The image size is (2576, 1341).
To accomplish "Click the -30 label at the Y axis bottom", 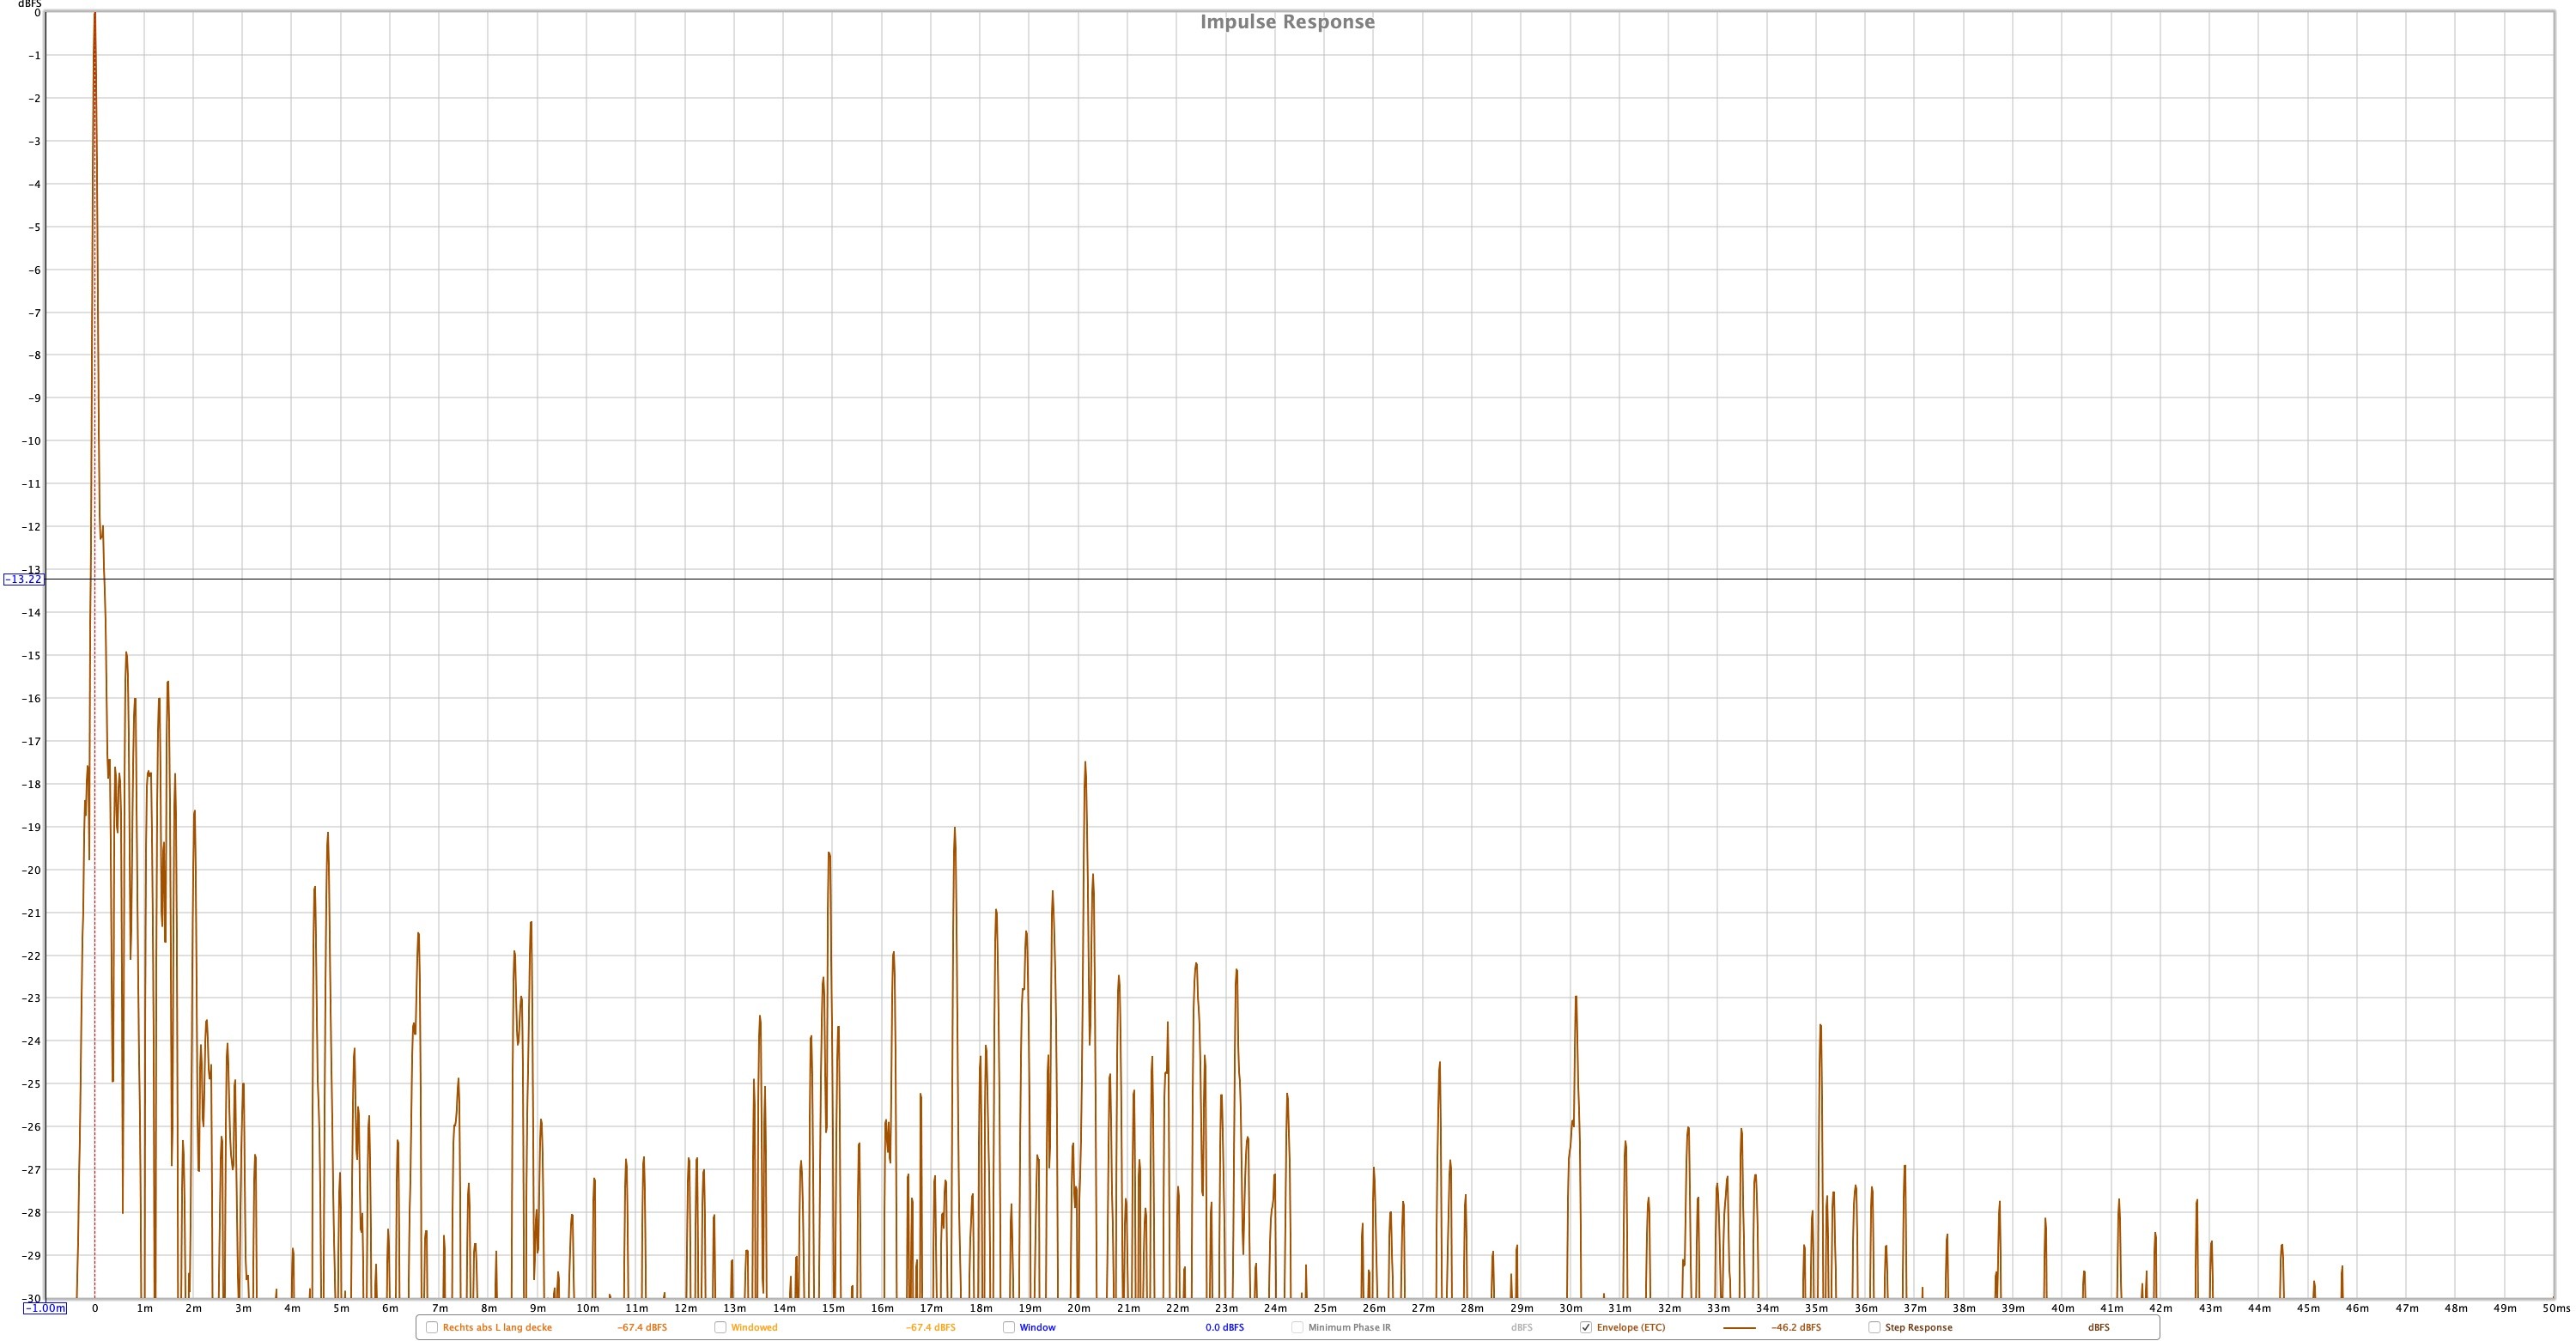I will [x=31, y=1299].
